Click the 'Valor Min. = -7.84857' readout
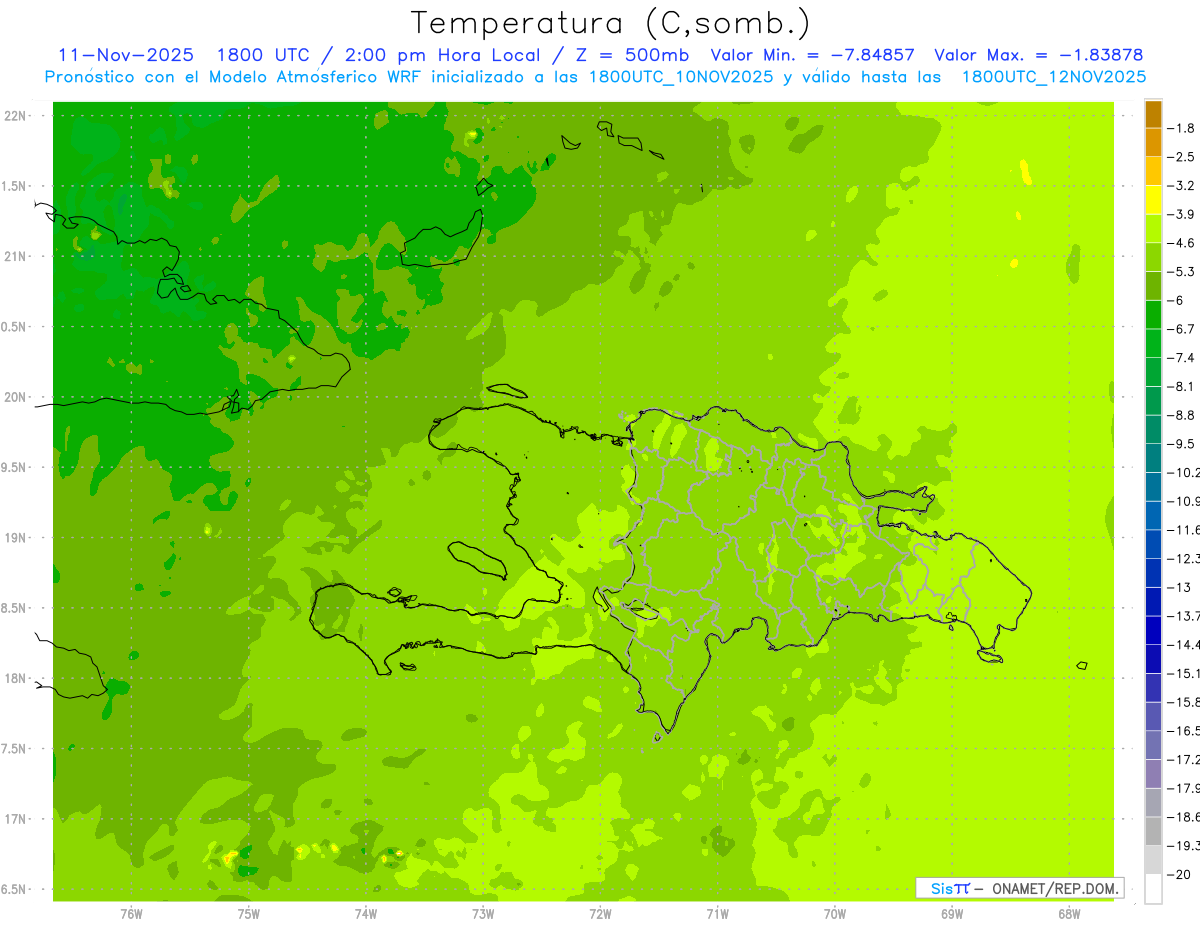The height and width of the screenshot is (927, 1200). click(812, 55)
